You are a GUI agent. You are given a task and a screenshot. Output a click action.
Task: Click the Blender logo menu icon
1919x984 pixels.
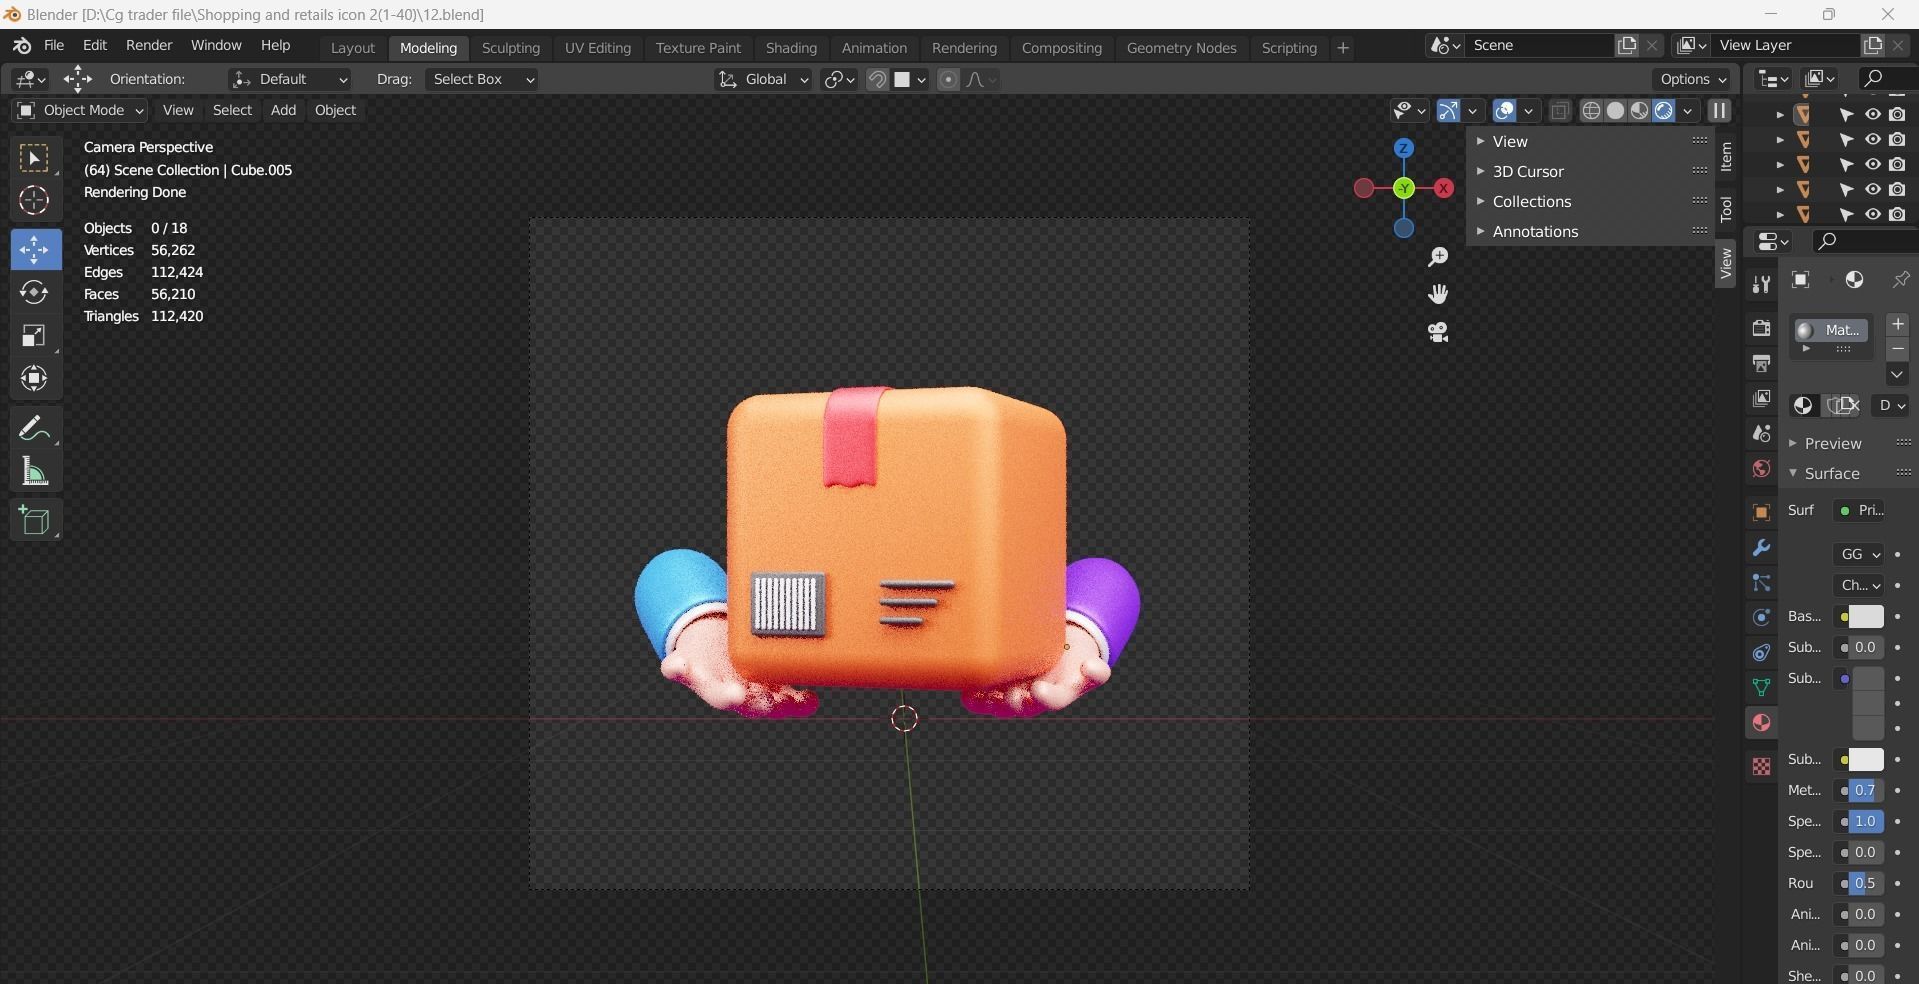[22, 46]
